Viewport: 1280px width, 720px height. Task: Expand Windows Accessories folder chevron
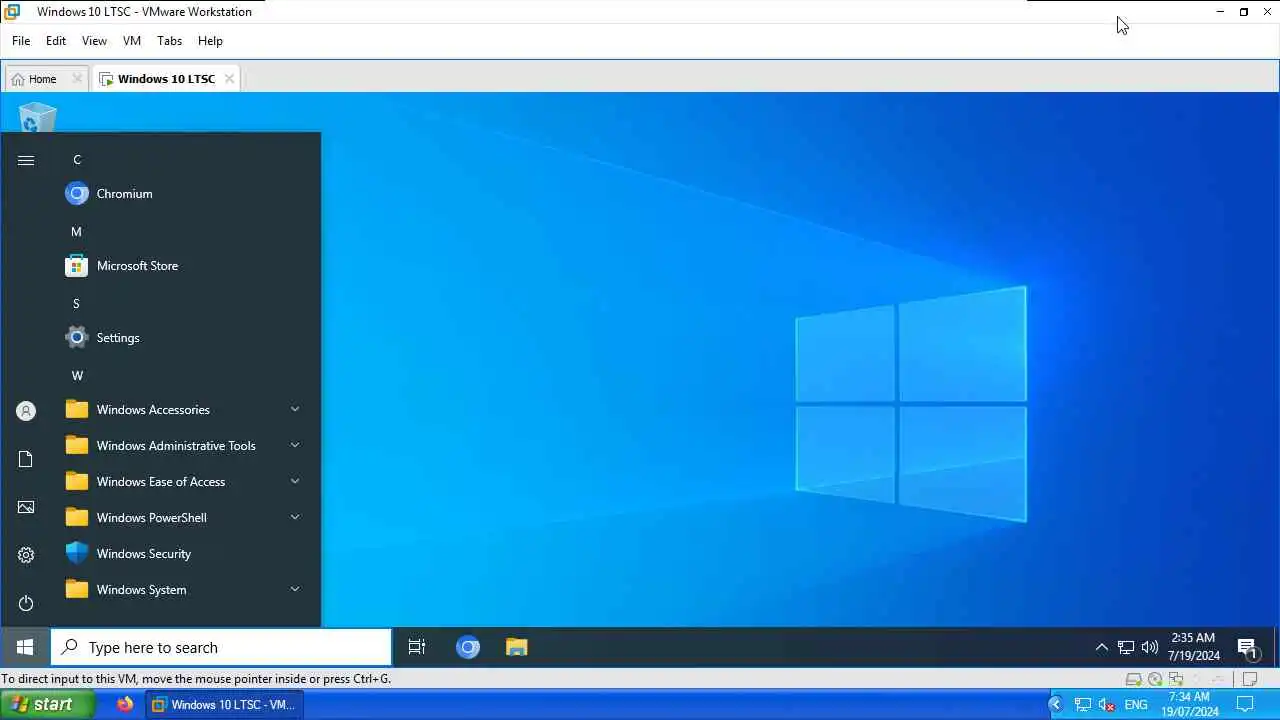(295, 409)
